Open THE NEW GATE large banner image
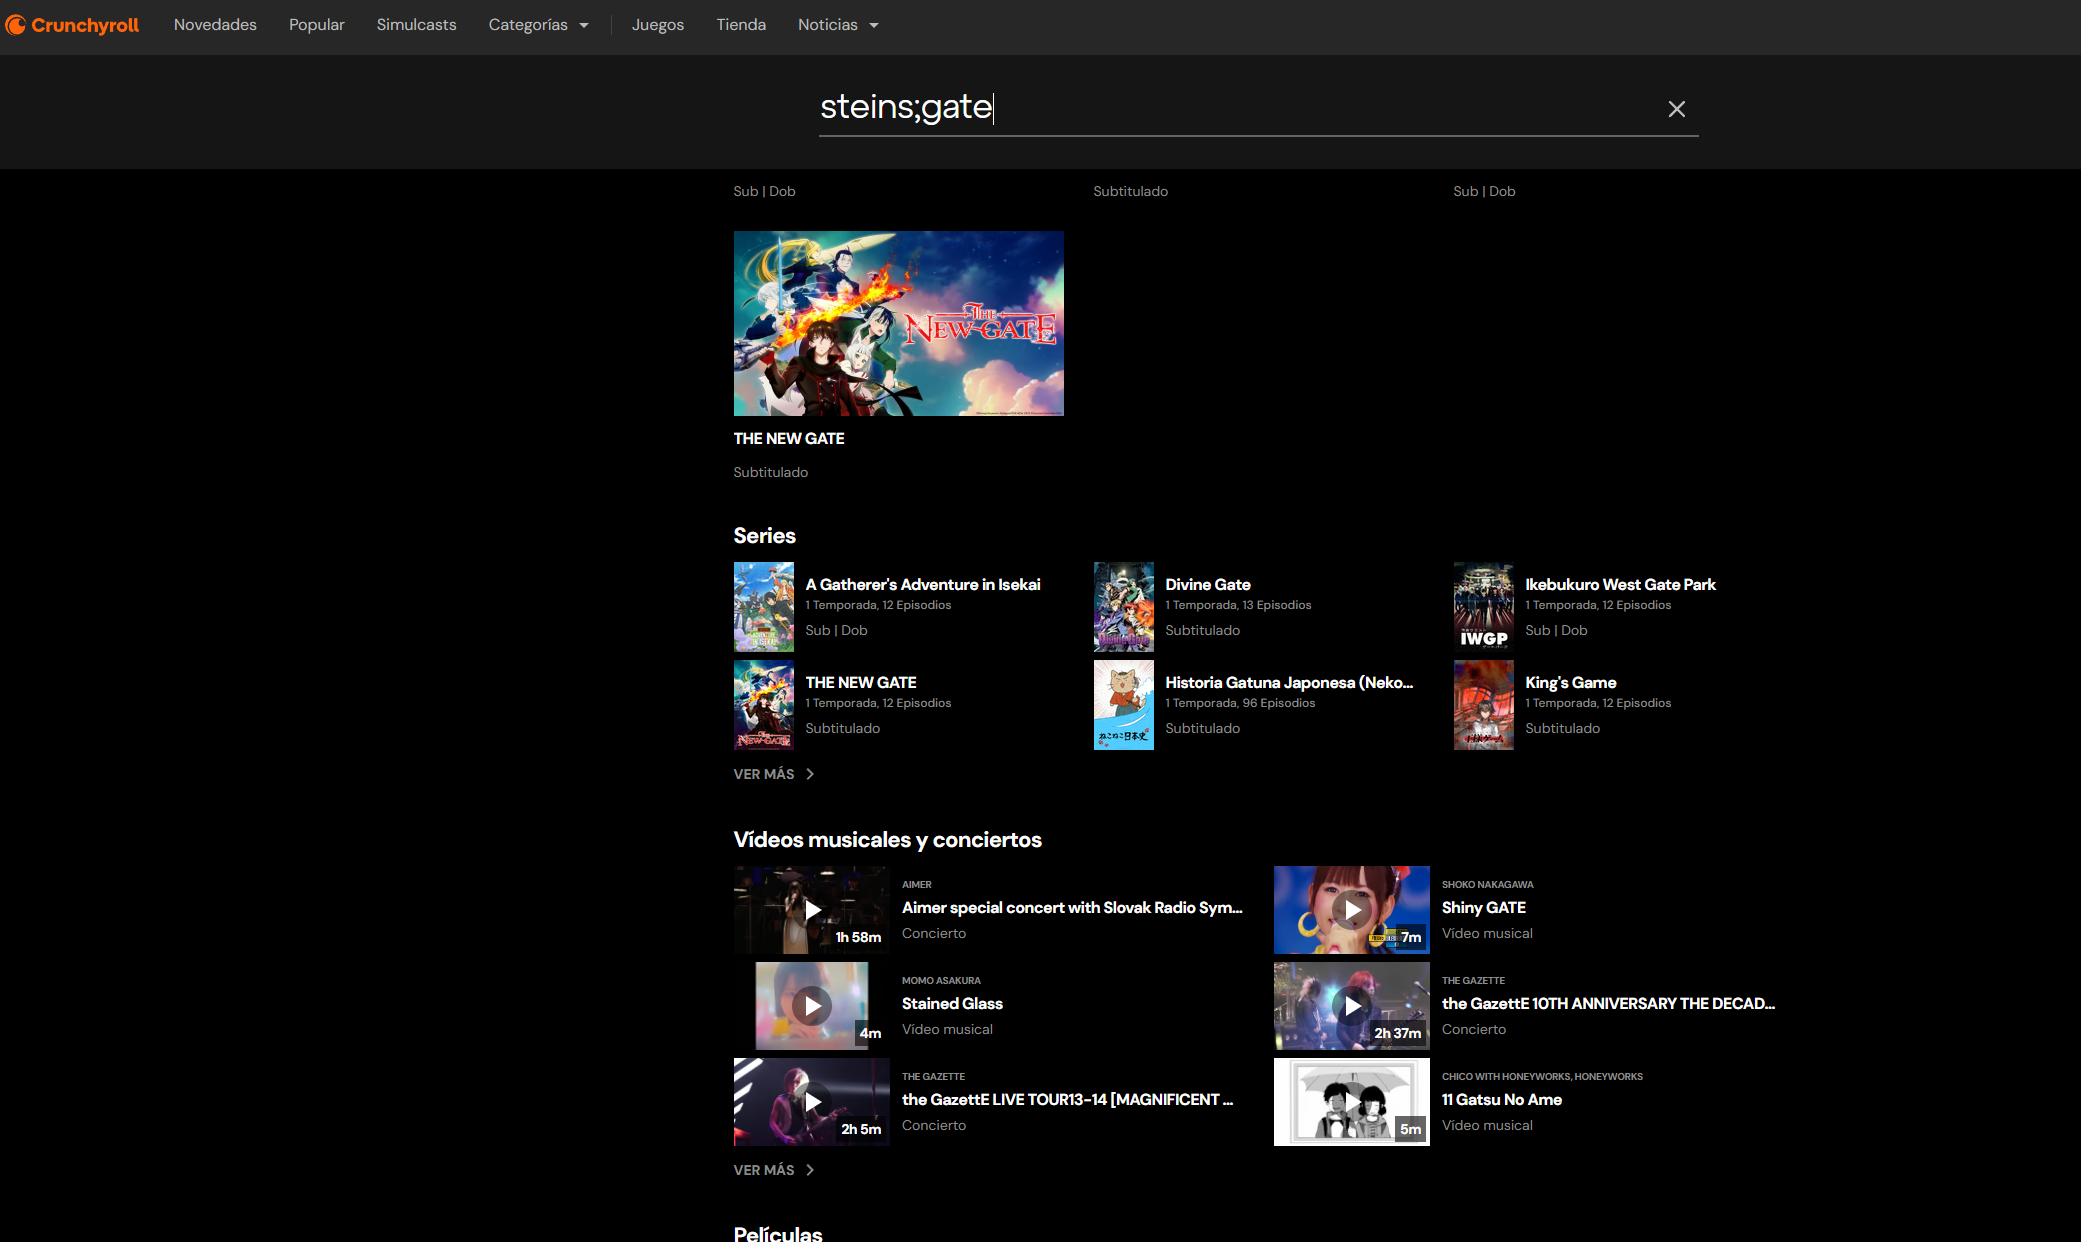 pos(899,324)
